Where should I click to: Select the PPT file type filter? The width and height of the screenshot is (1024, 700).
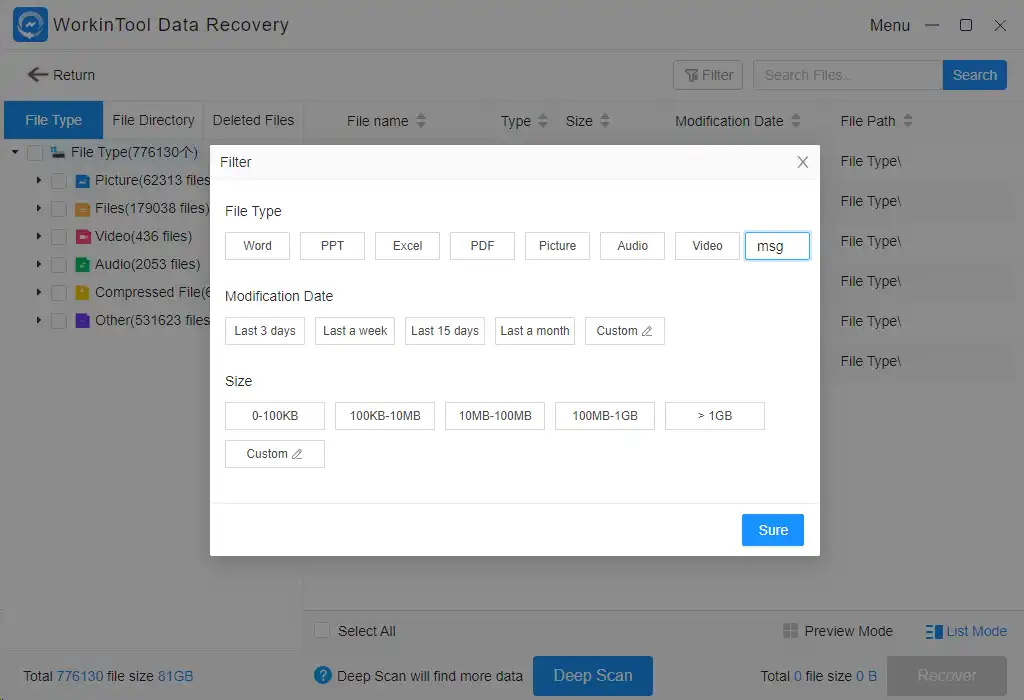tap(332, 246)
